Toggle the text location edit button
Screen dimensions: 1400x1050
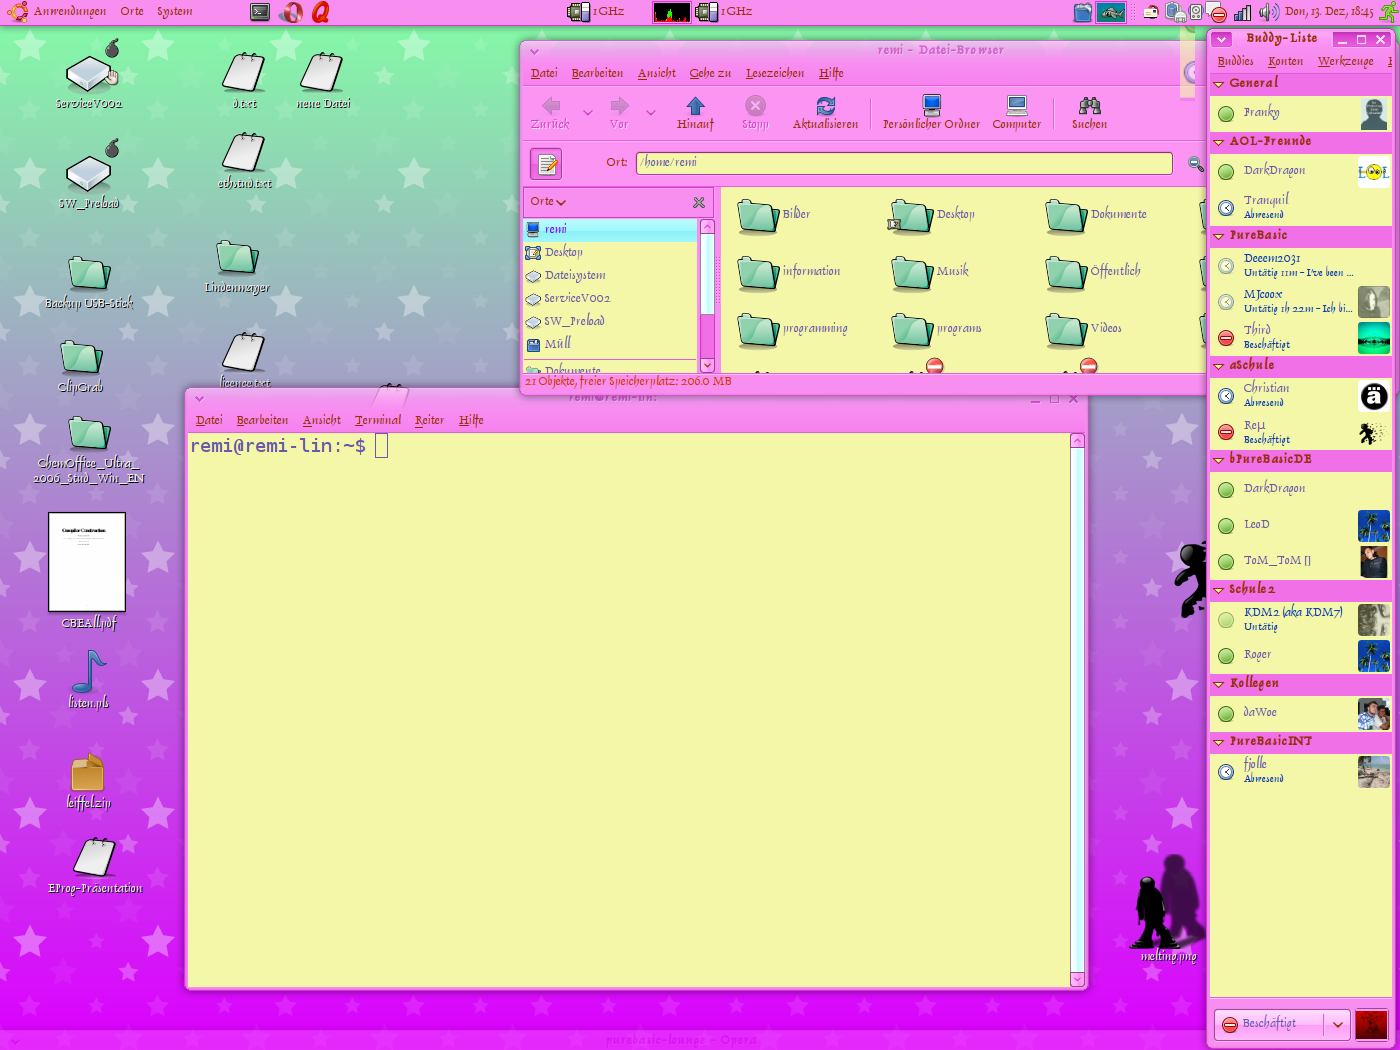pyautogui.click(x=546, y=164)
